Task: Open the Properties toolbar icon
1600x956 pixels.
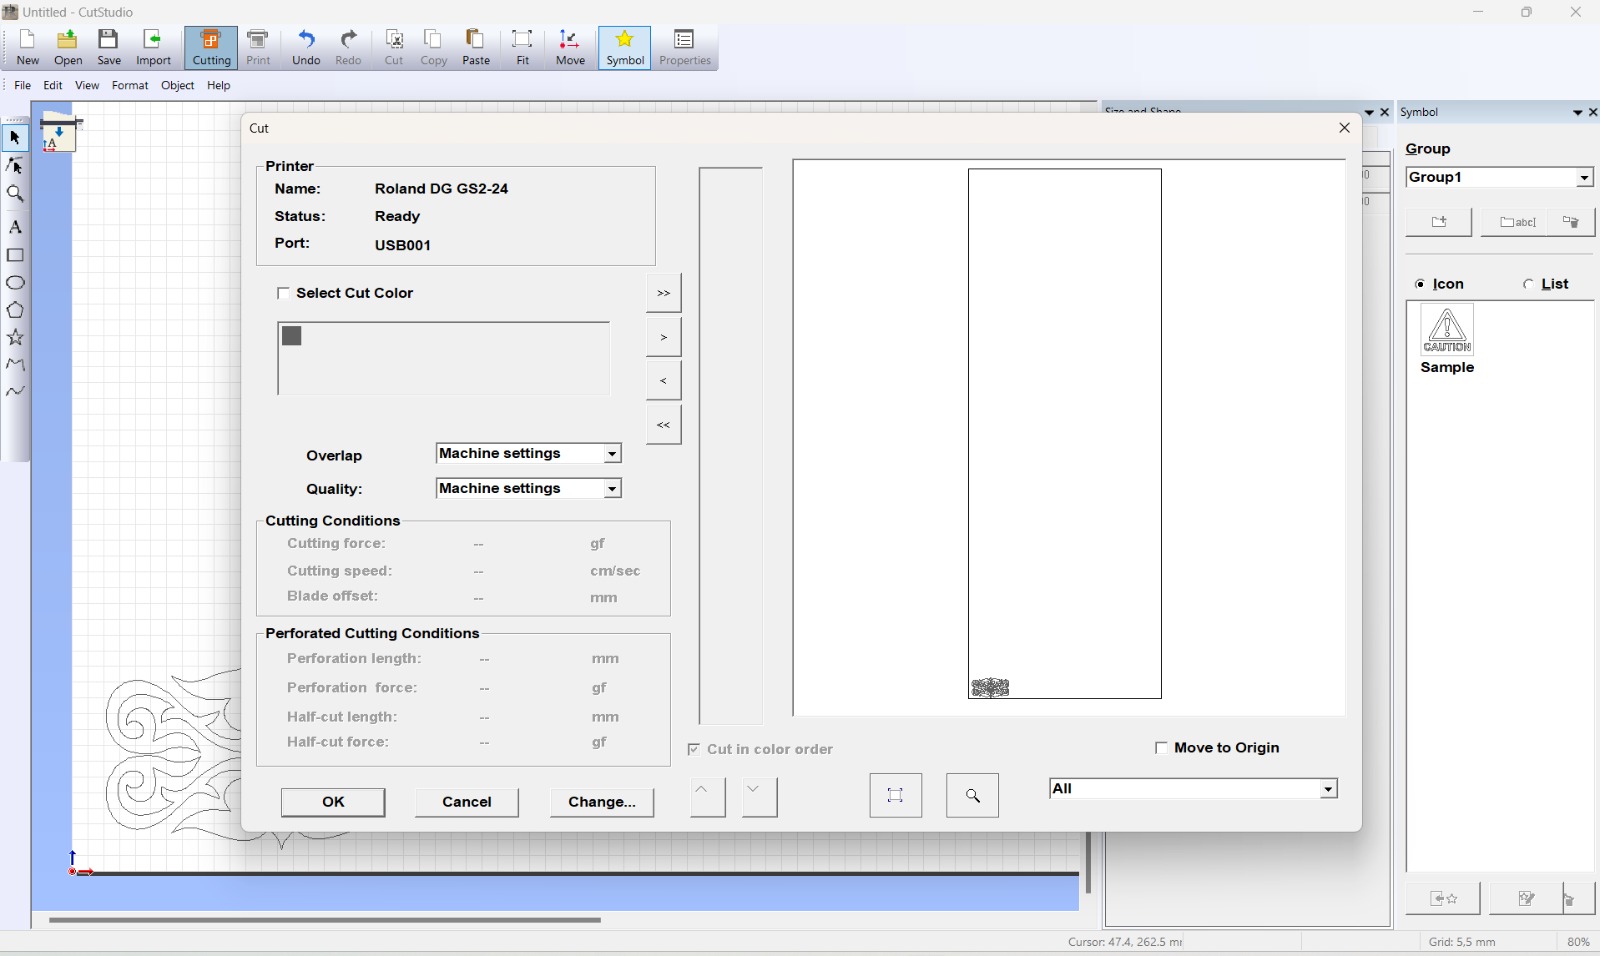Action: click(685, 48)
